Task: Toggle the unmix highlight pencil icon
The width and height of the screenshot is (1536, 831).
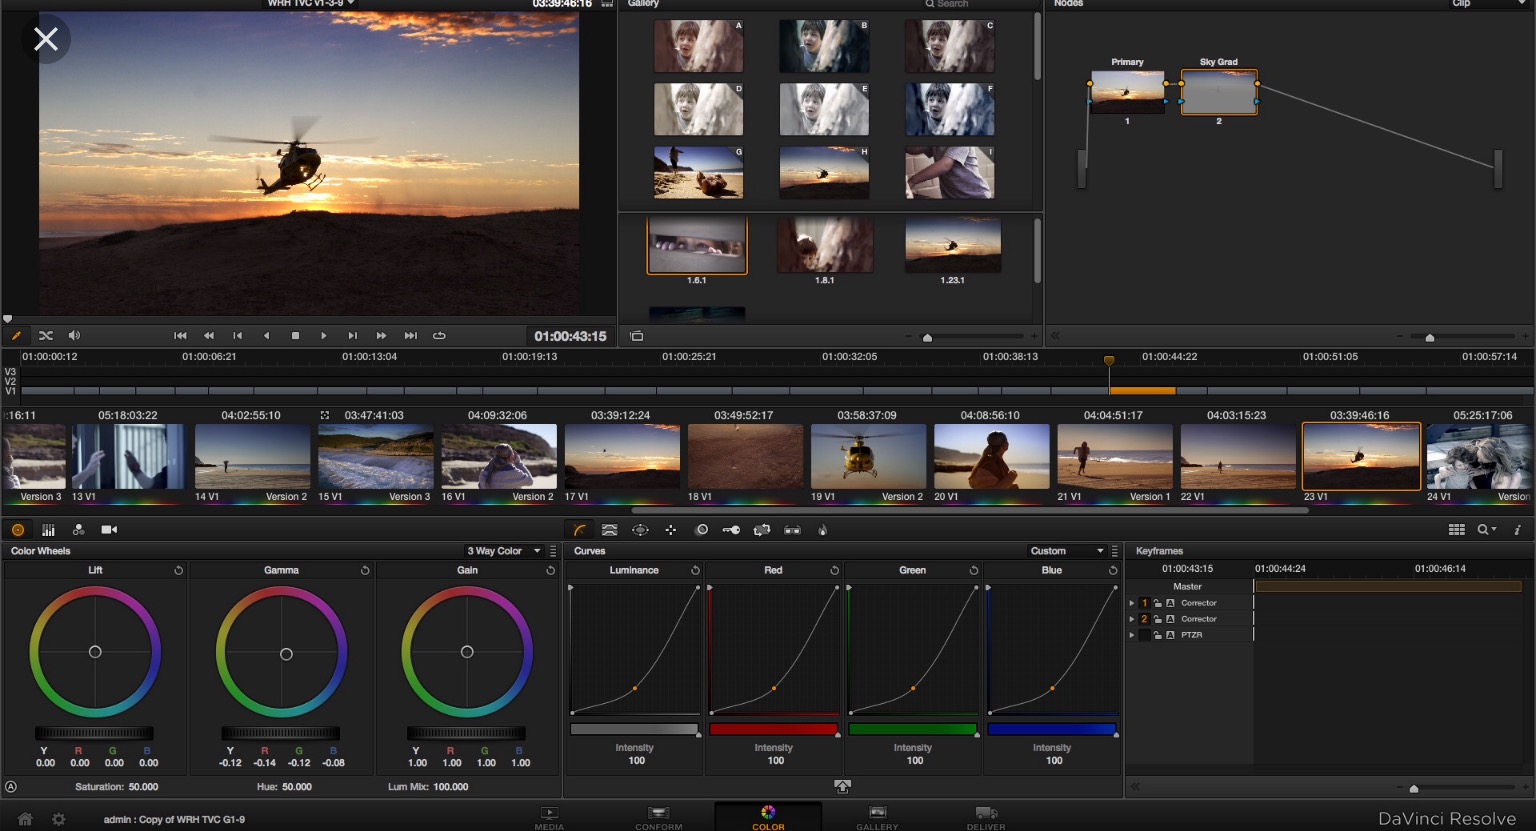Action: 17,335
